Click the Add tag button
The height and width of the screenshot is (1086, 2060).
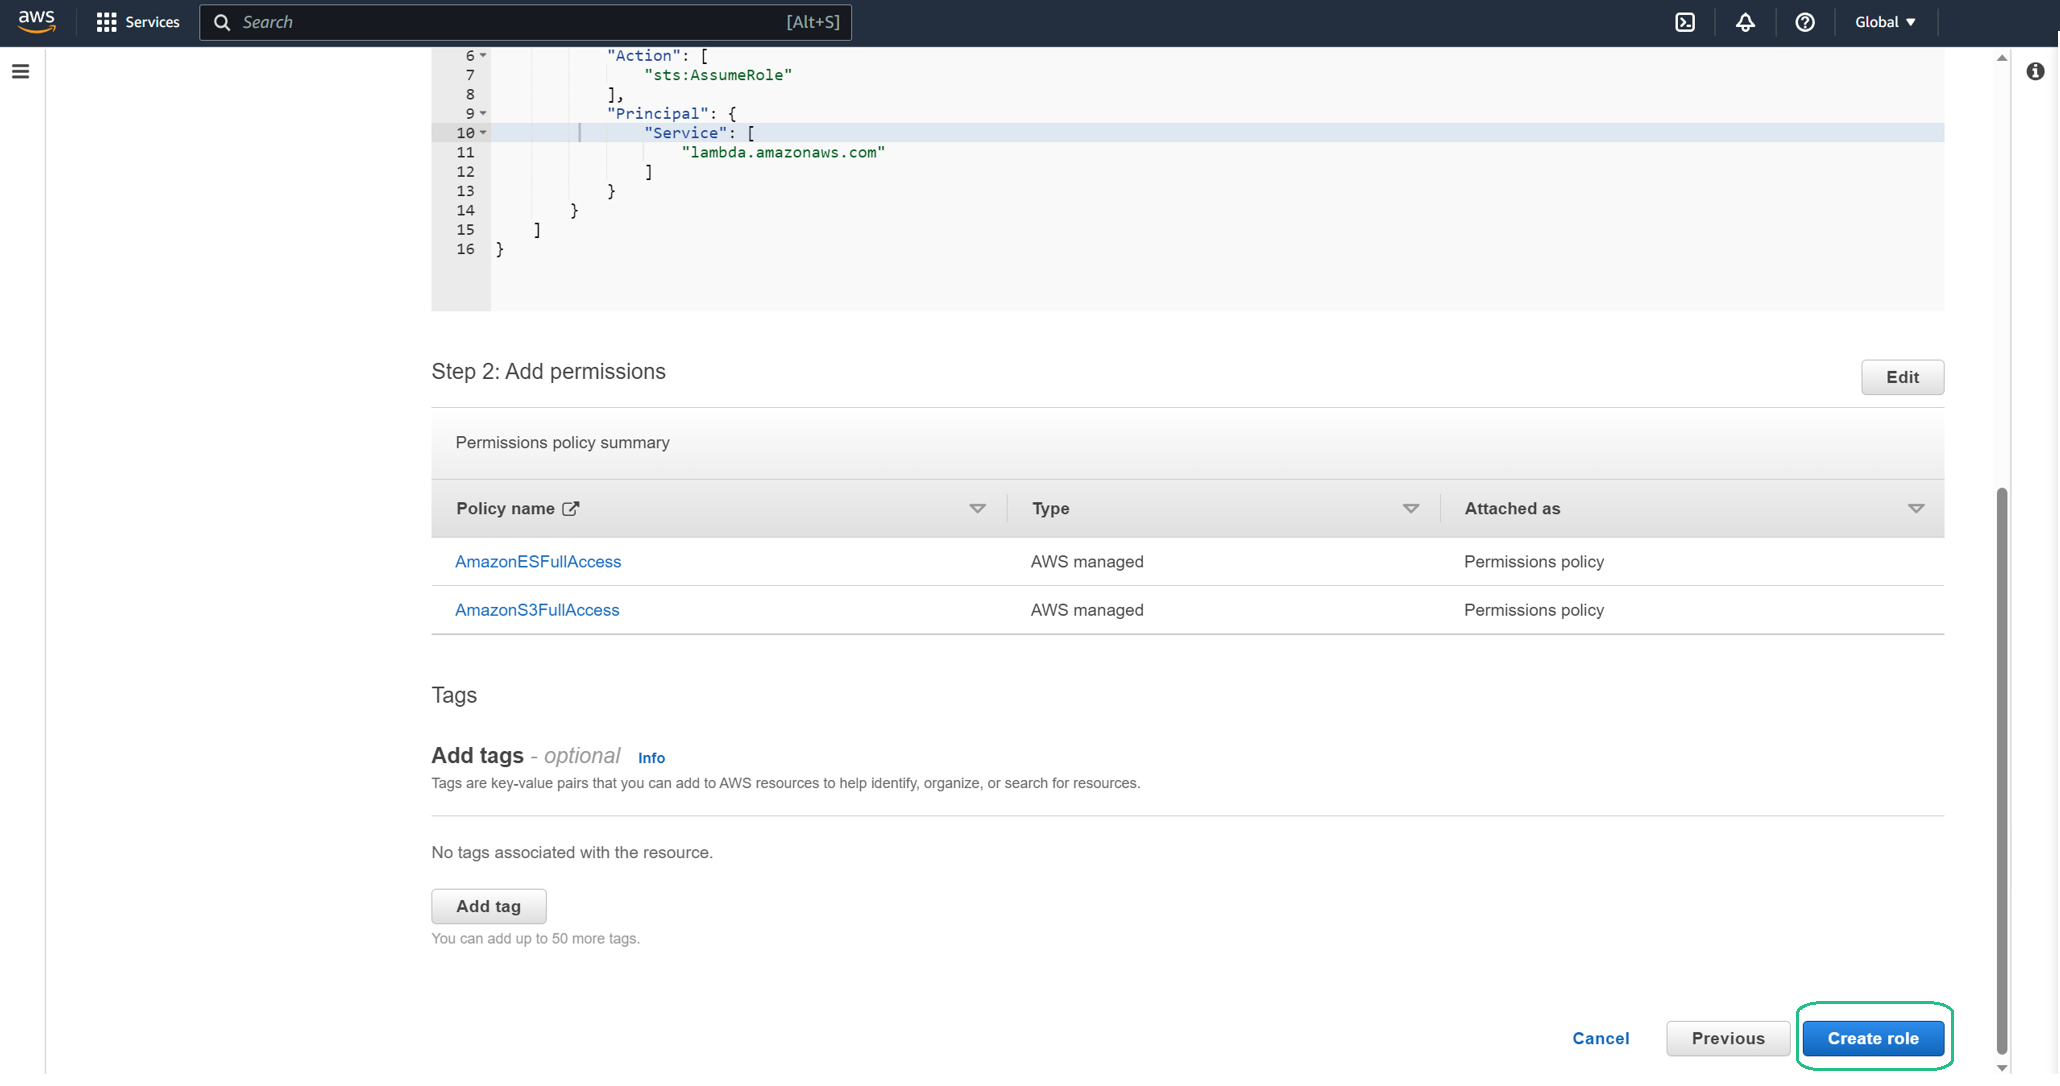488,906
